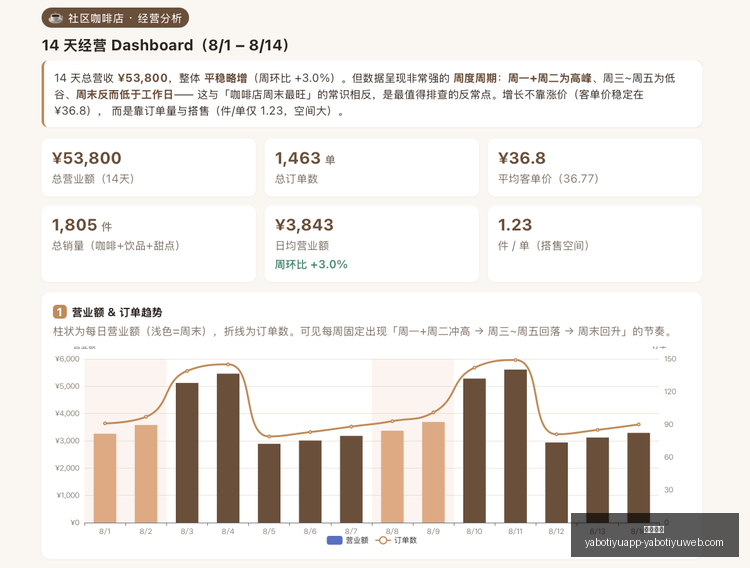Click the 8/1 revenue bar

coord(105,478)
